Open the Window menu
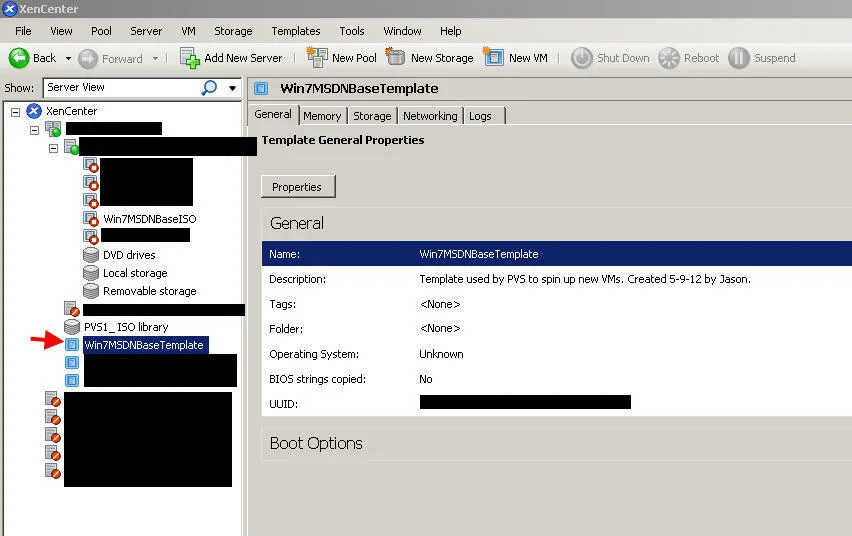This screenshot has height=536, width=852. pyautogui.click(x=403, y=31)
